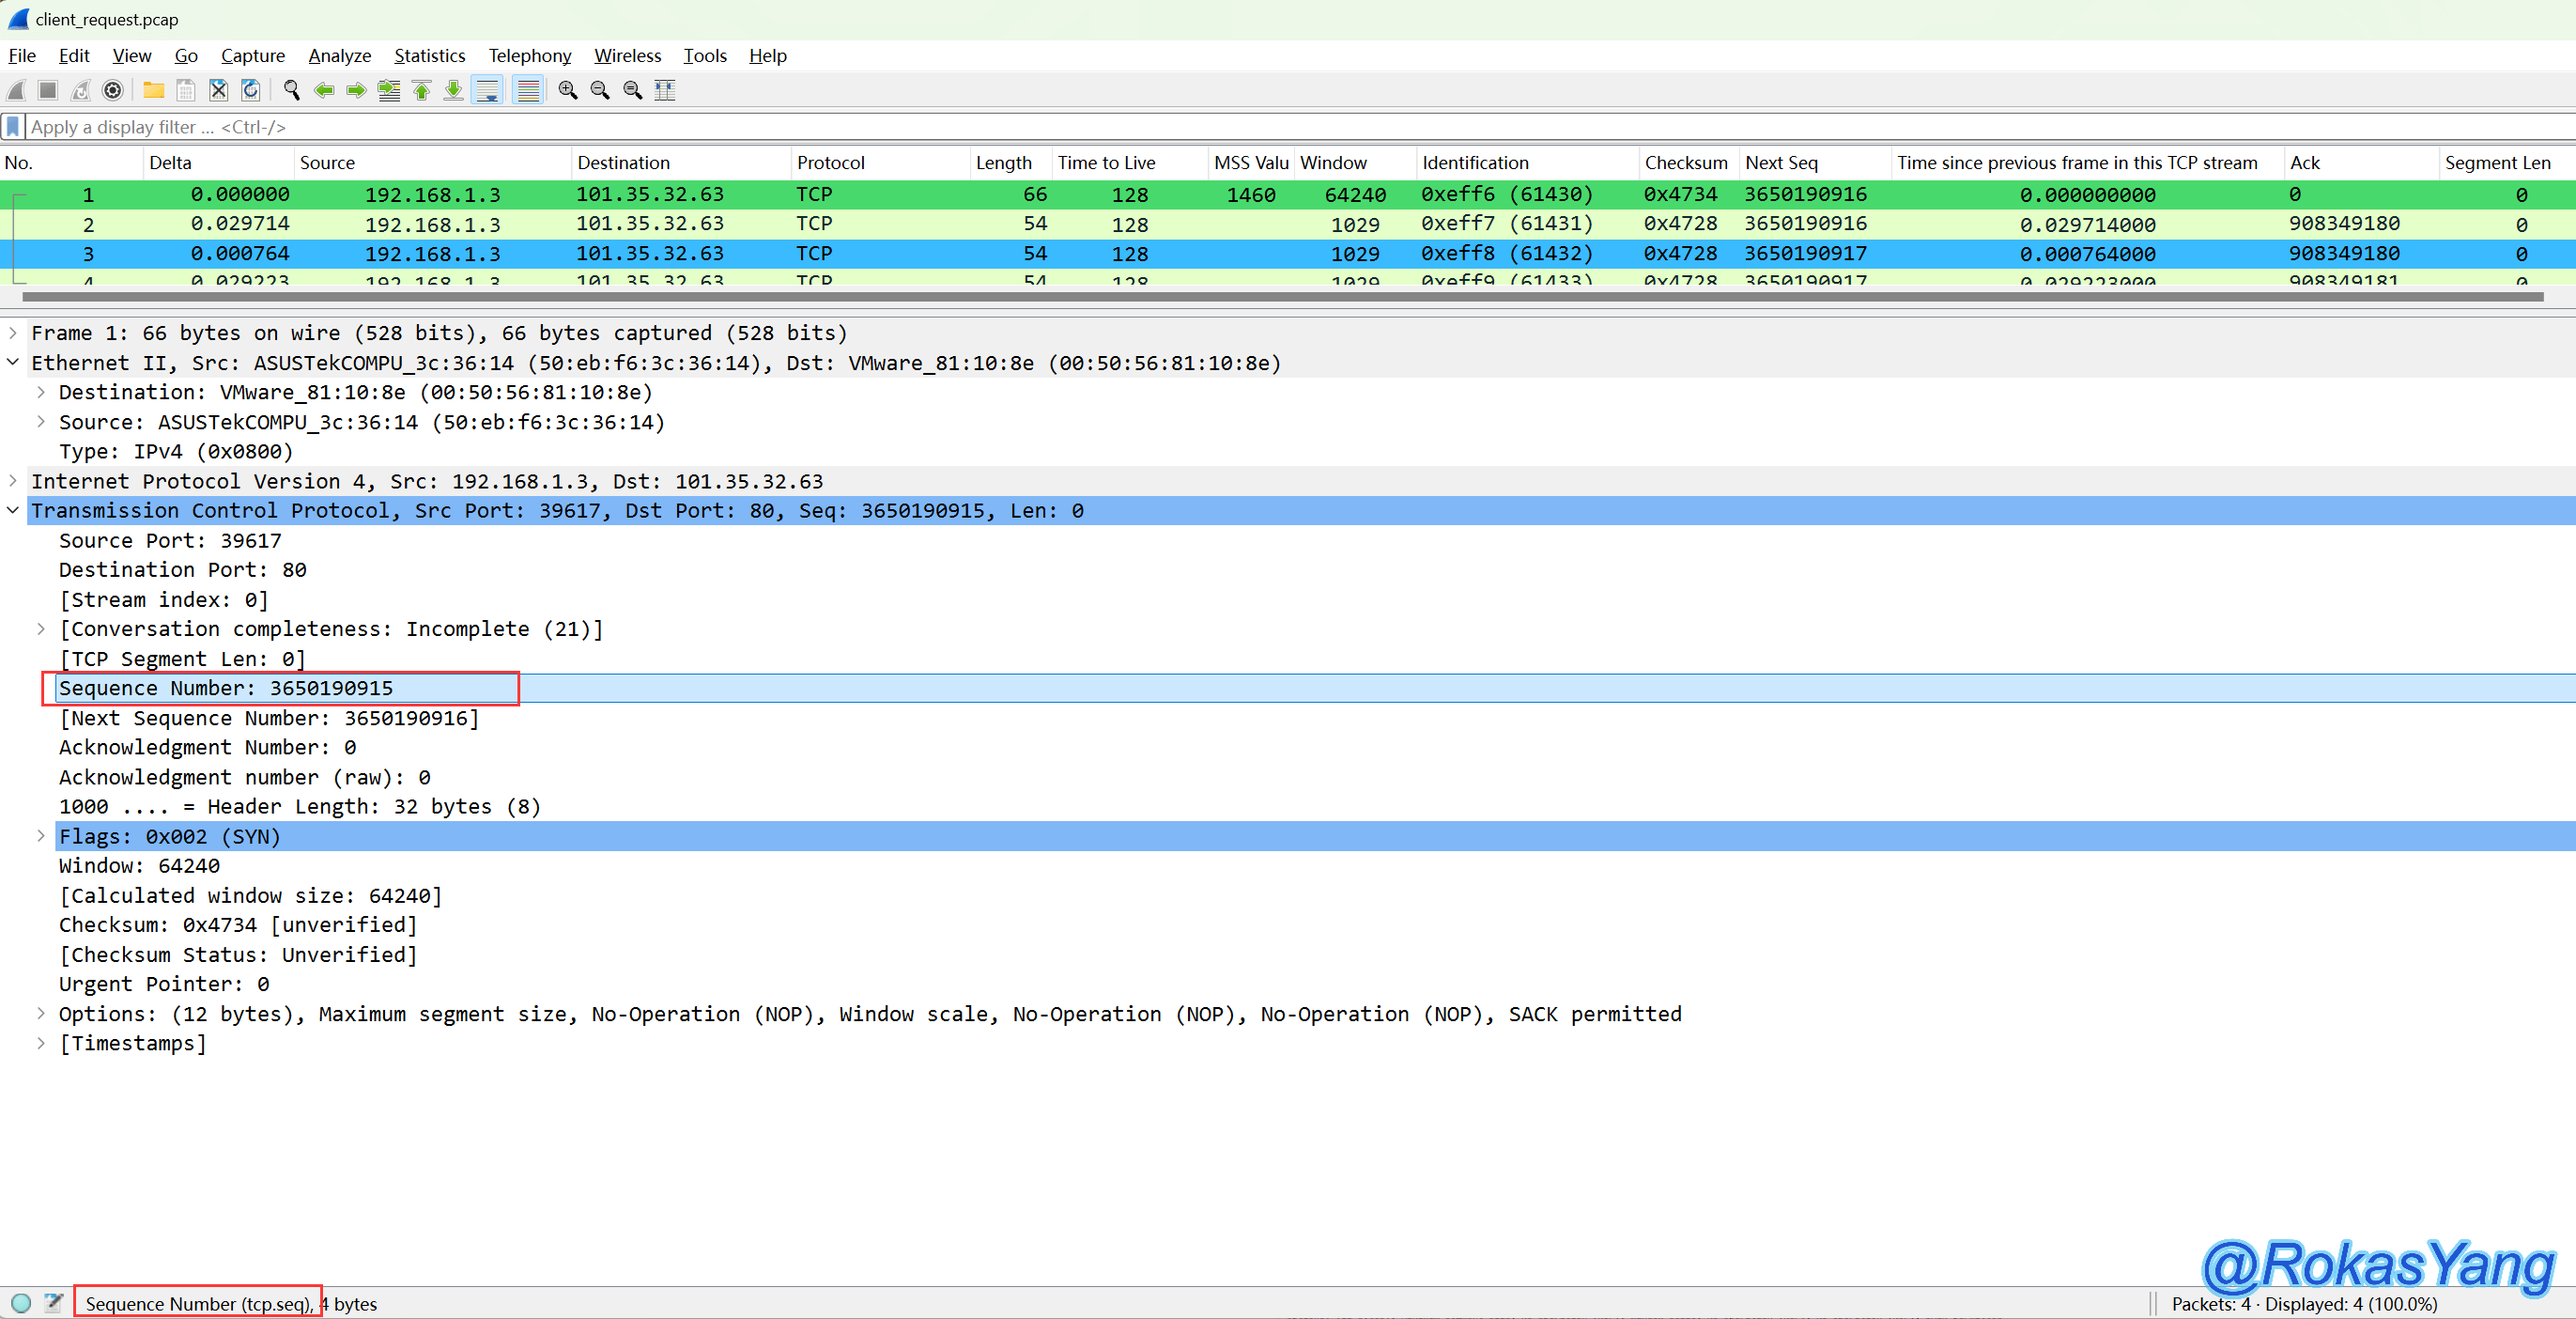Click the Protocol column header
Image resolution: width=2576 pixels, height=1319 pixels.
830,163
